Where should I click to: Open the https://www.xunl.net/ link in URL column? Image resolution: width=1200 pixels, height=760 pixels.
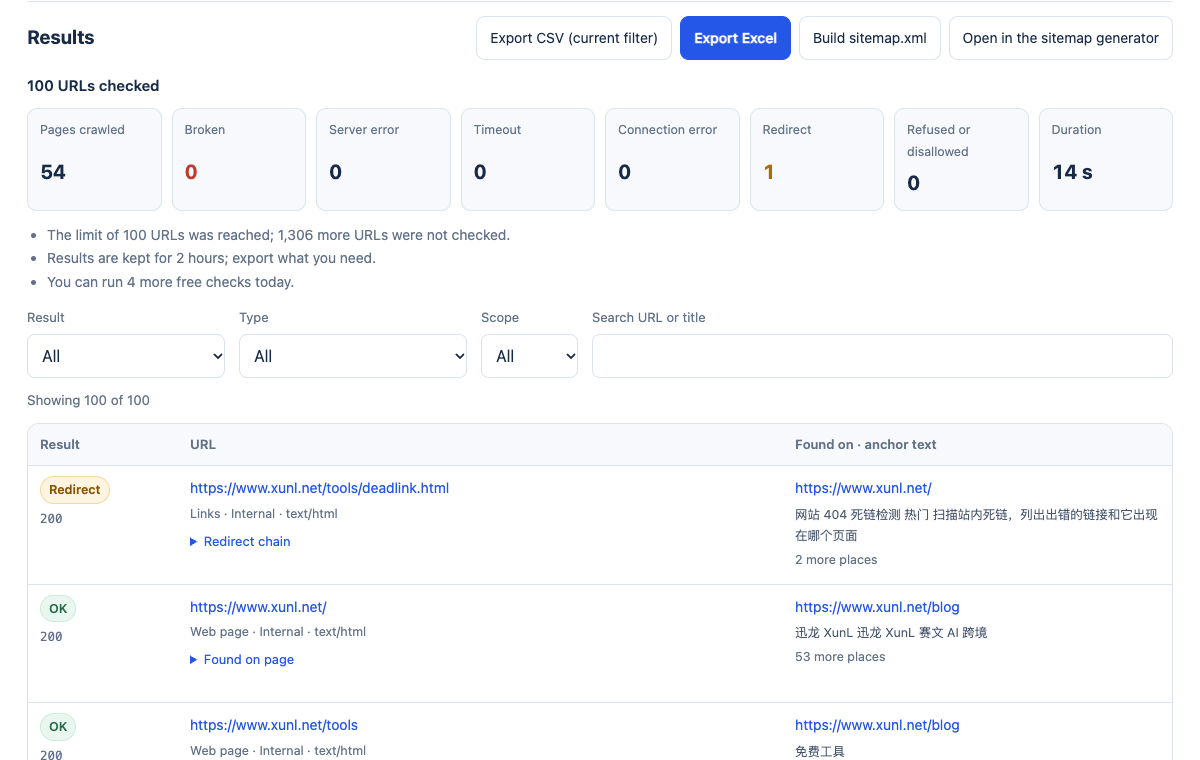coord(258,607)
